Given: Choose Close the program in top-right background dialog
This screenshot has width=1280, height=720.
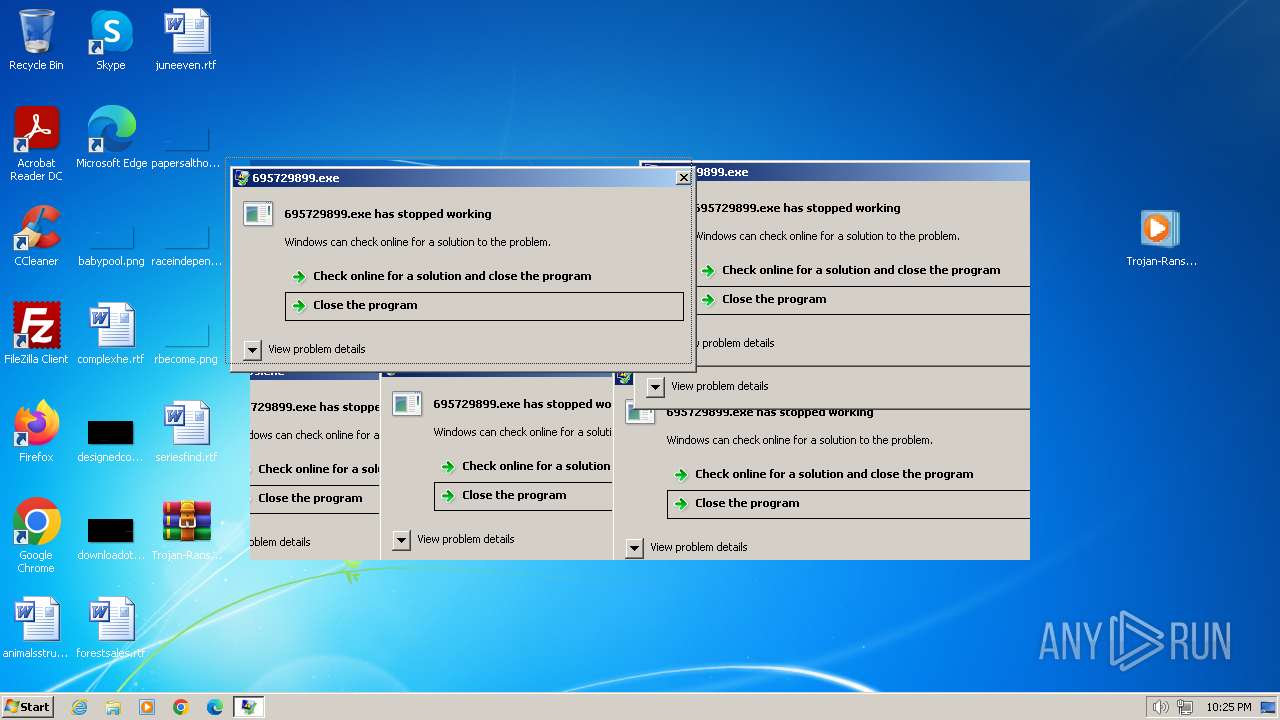Looking at the screenshot, I should click(861, 299).
